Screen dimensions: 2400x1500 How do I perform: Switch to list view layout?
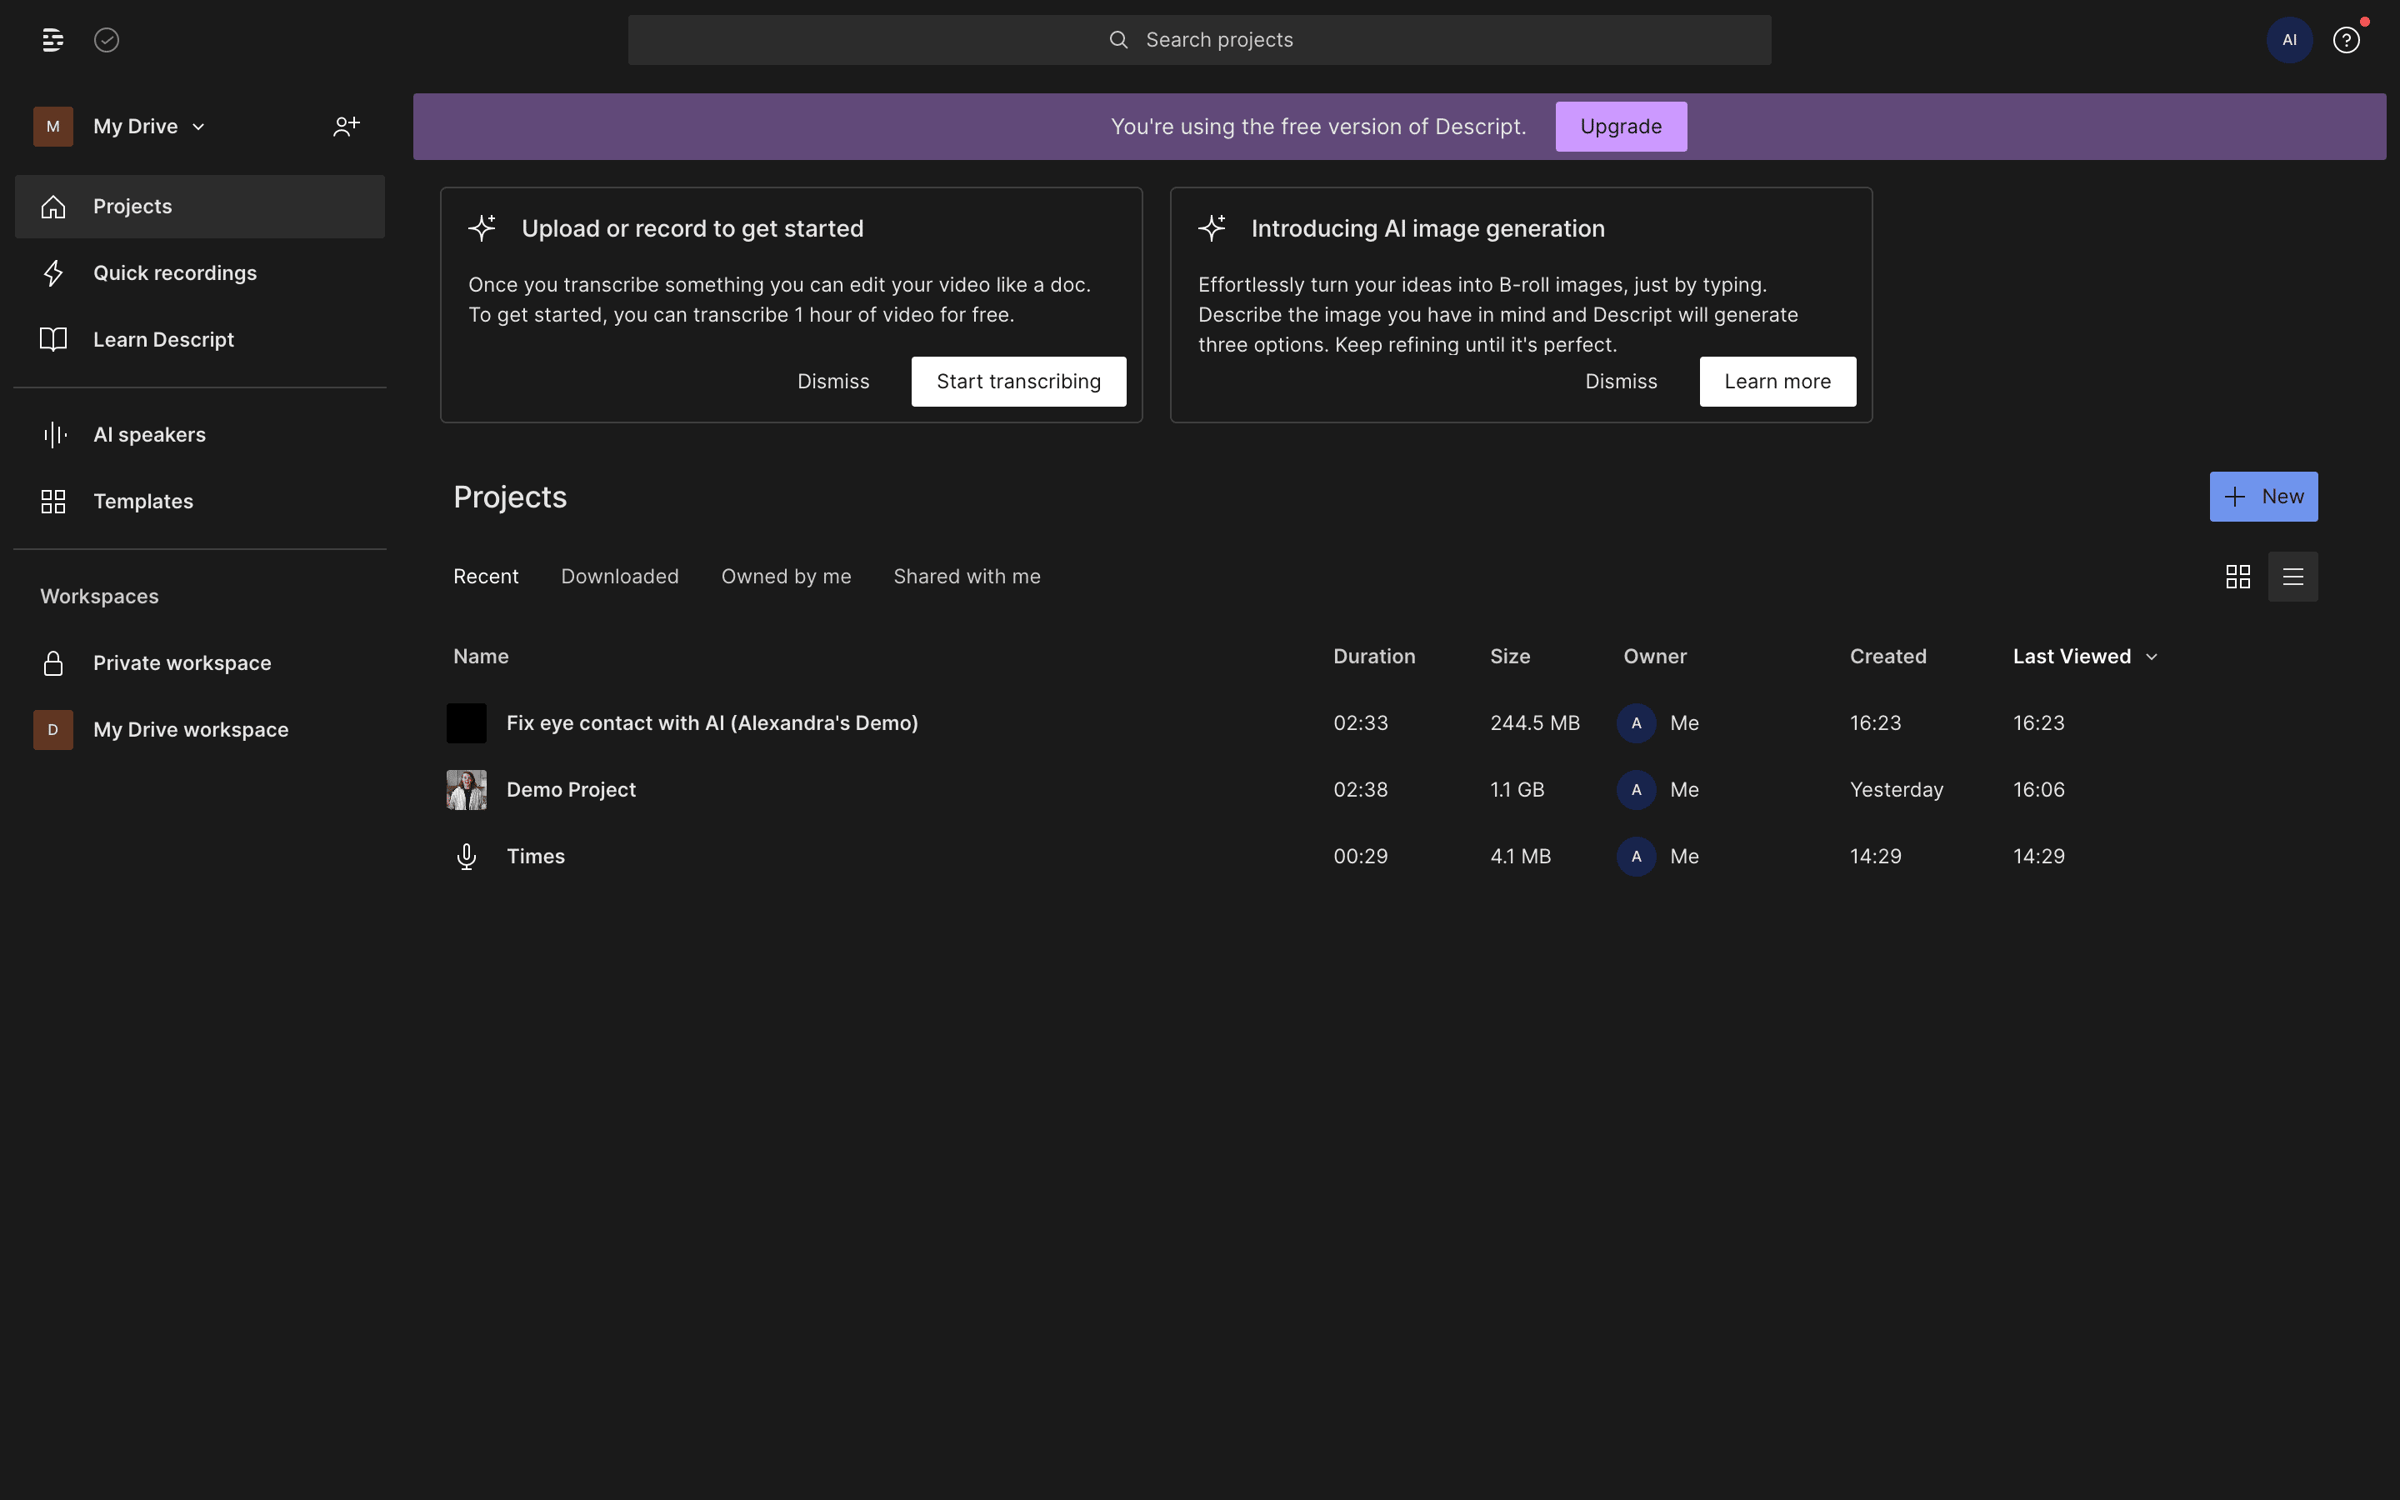click(x=2293, y=576)
